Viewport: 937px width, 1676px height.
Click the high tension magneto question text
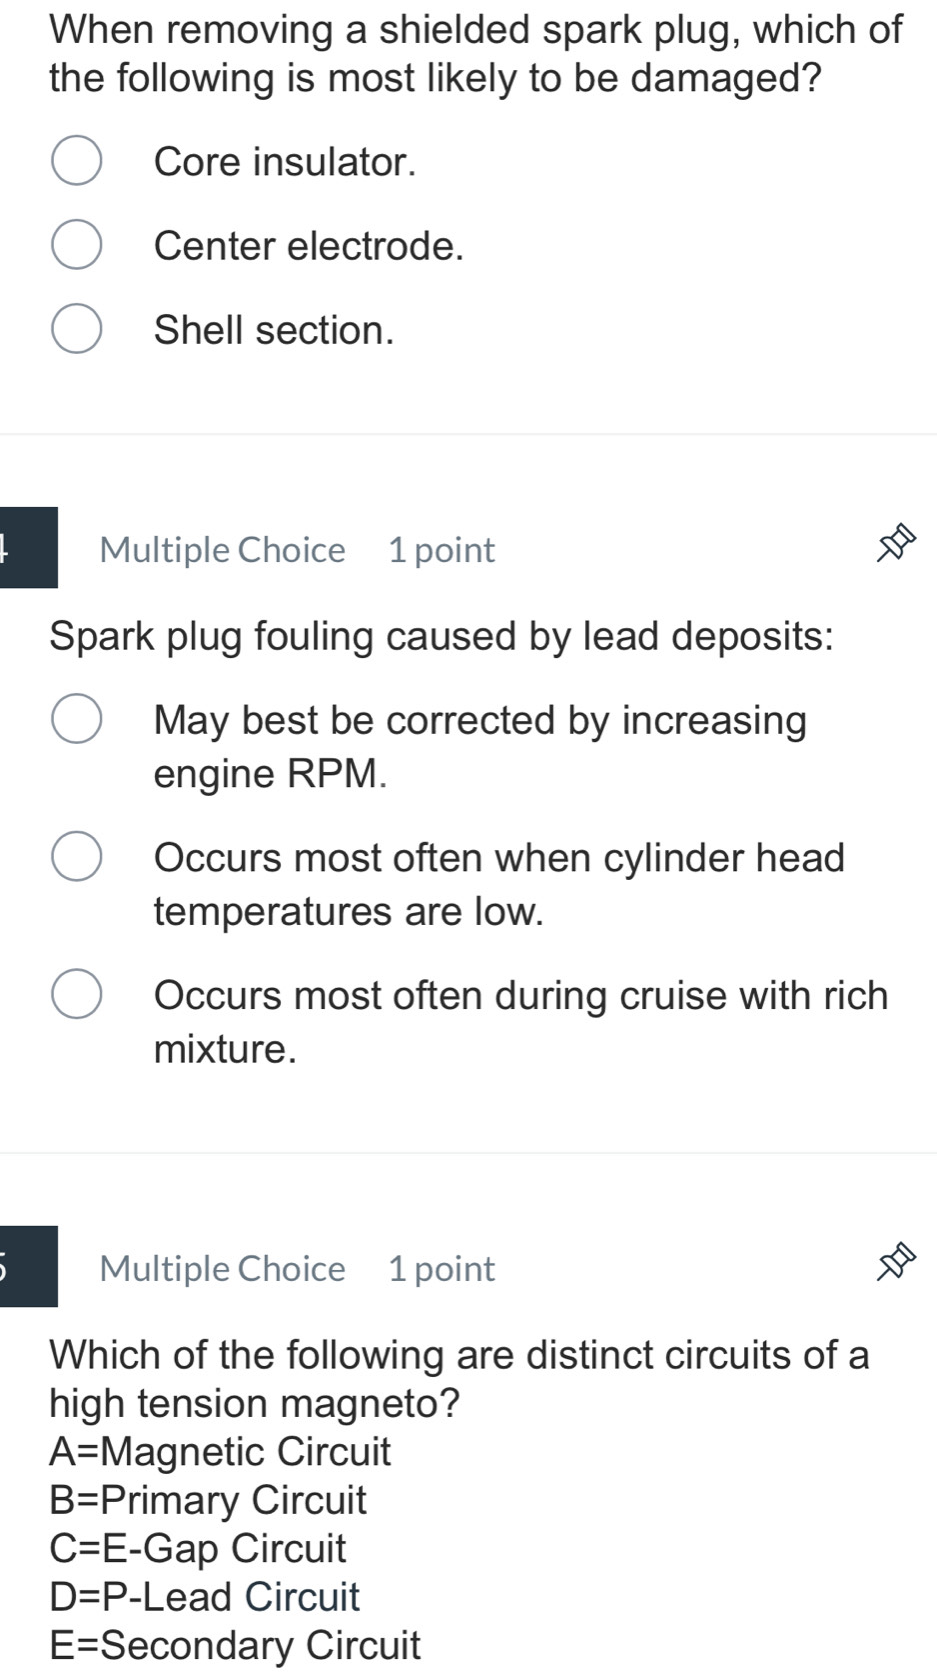pos(458,1378)
